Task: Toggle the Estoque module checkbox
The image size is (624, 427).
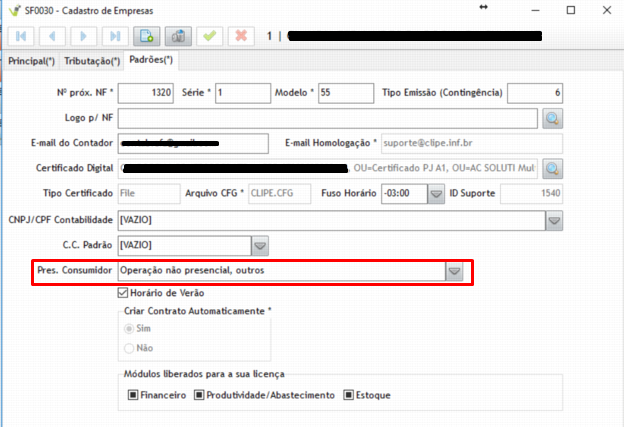Action: click(348, 395)
